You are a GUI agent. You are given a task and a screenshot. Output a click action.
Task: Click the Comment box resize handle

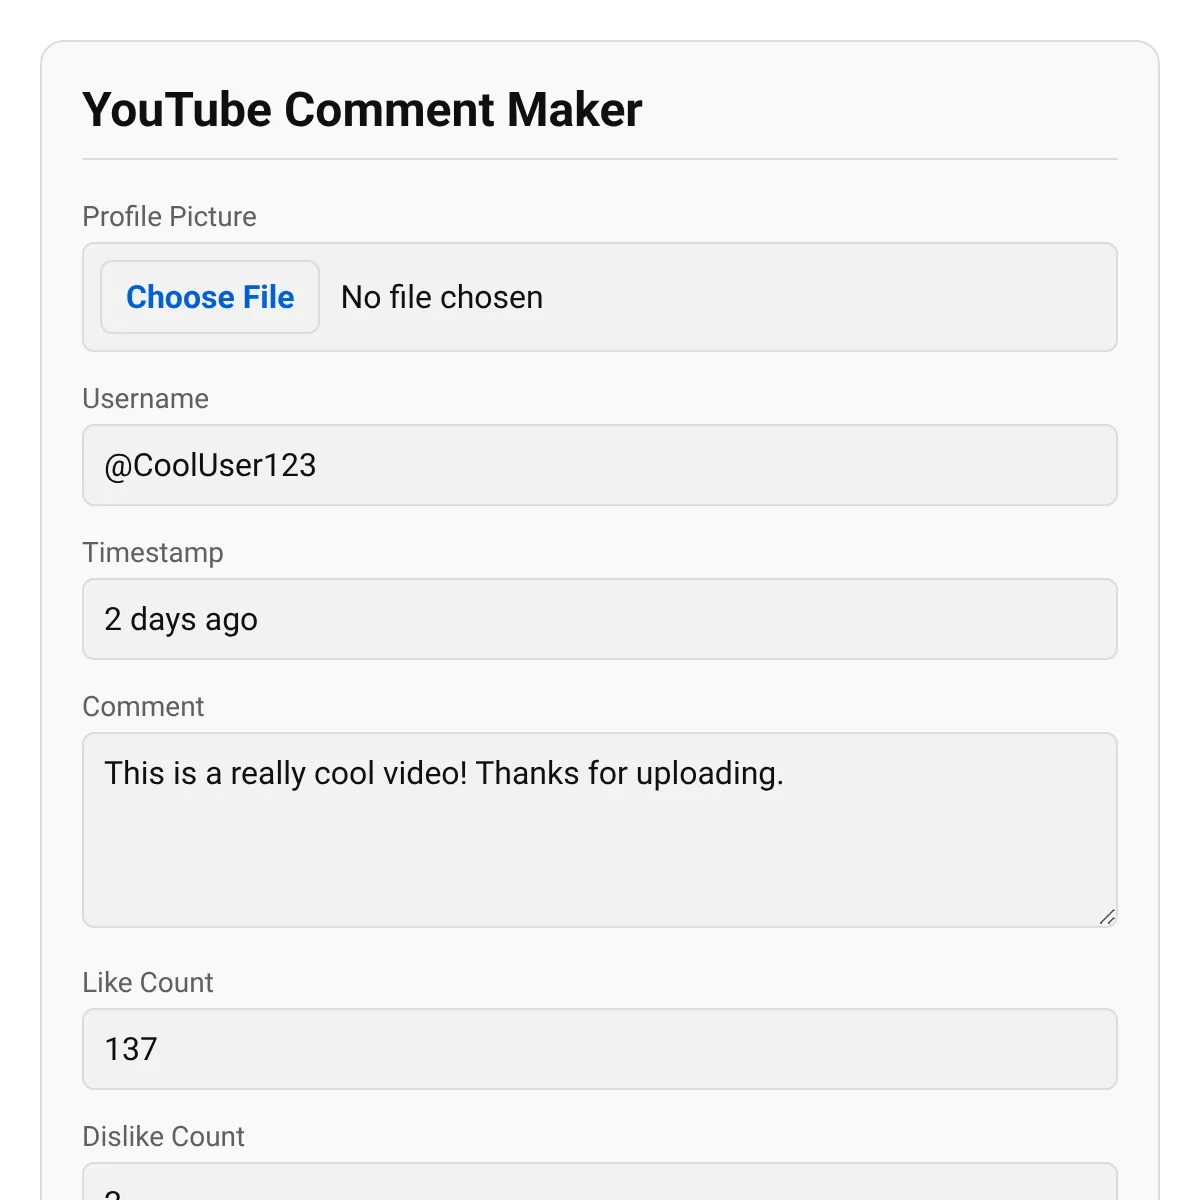tap(1107, 917)
